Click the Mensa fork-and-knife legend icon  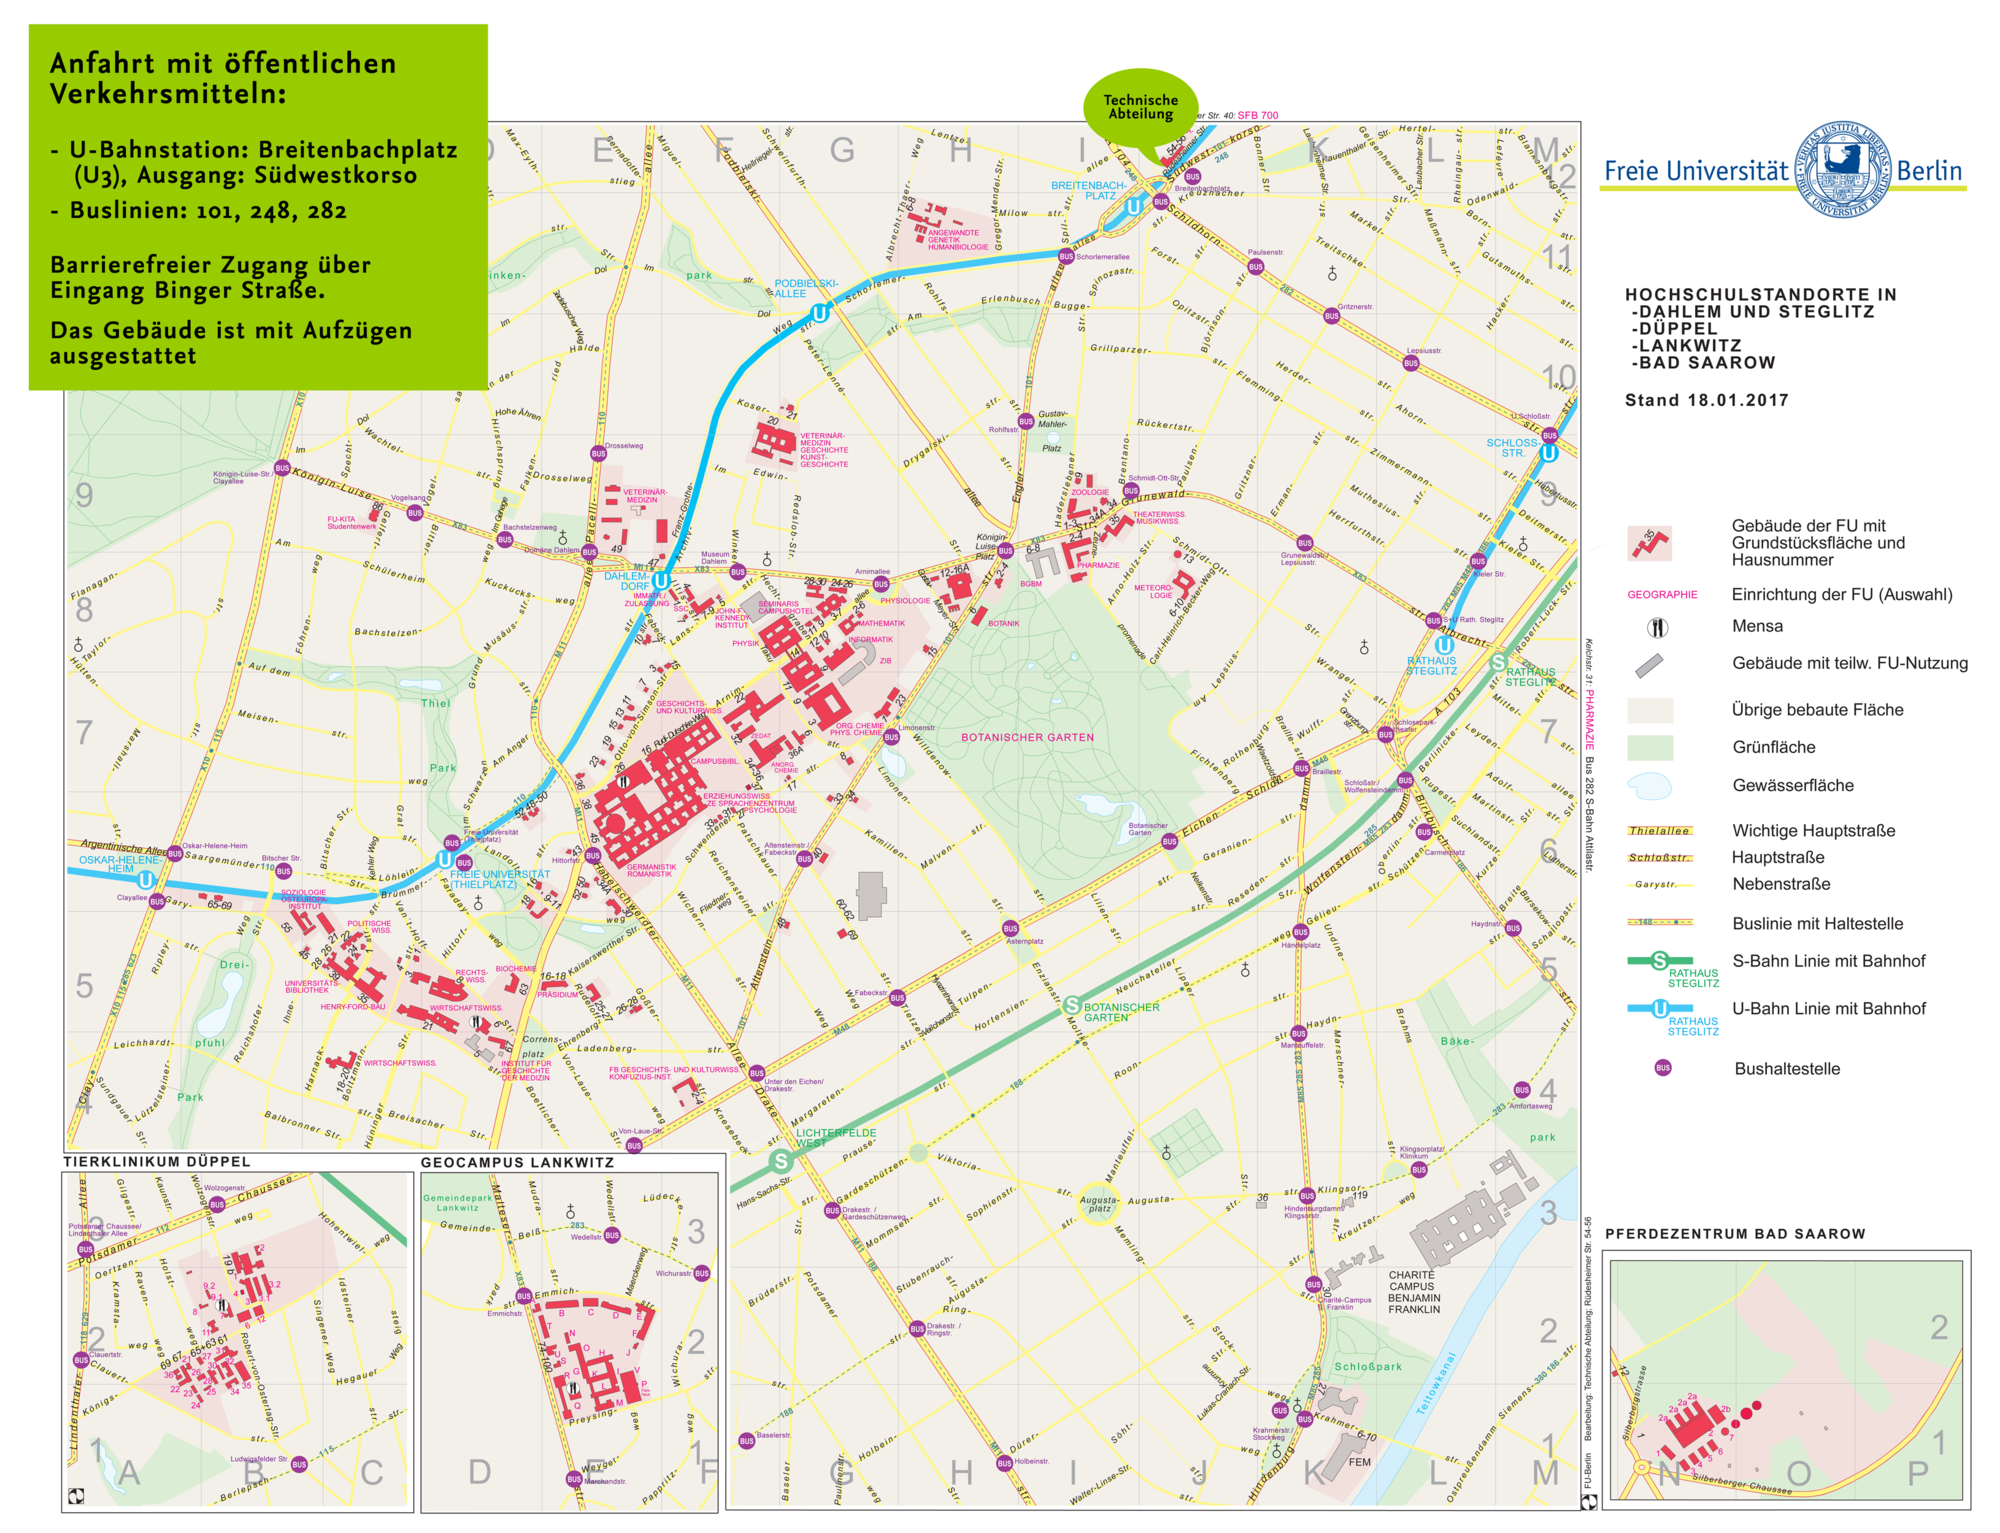tap(1657, 627)
